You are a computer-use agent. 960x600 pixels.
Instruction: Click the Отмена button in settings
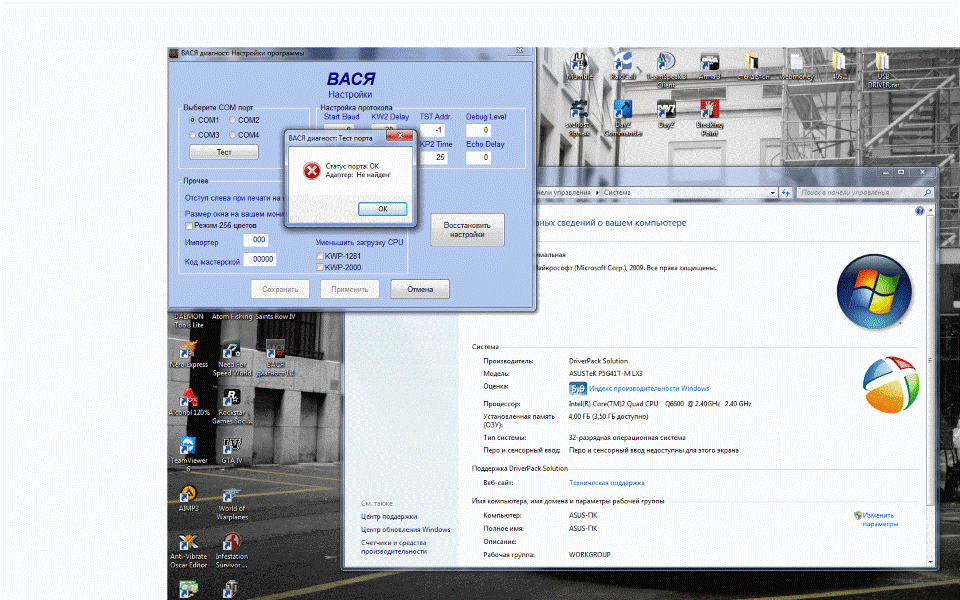pos(420,290)
